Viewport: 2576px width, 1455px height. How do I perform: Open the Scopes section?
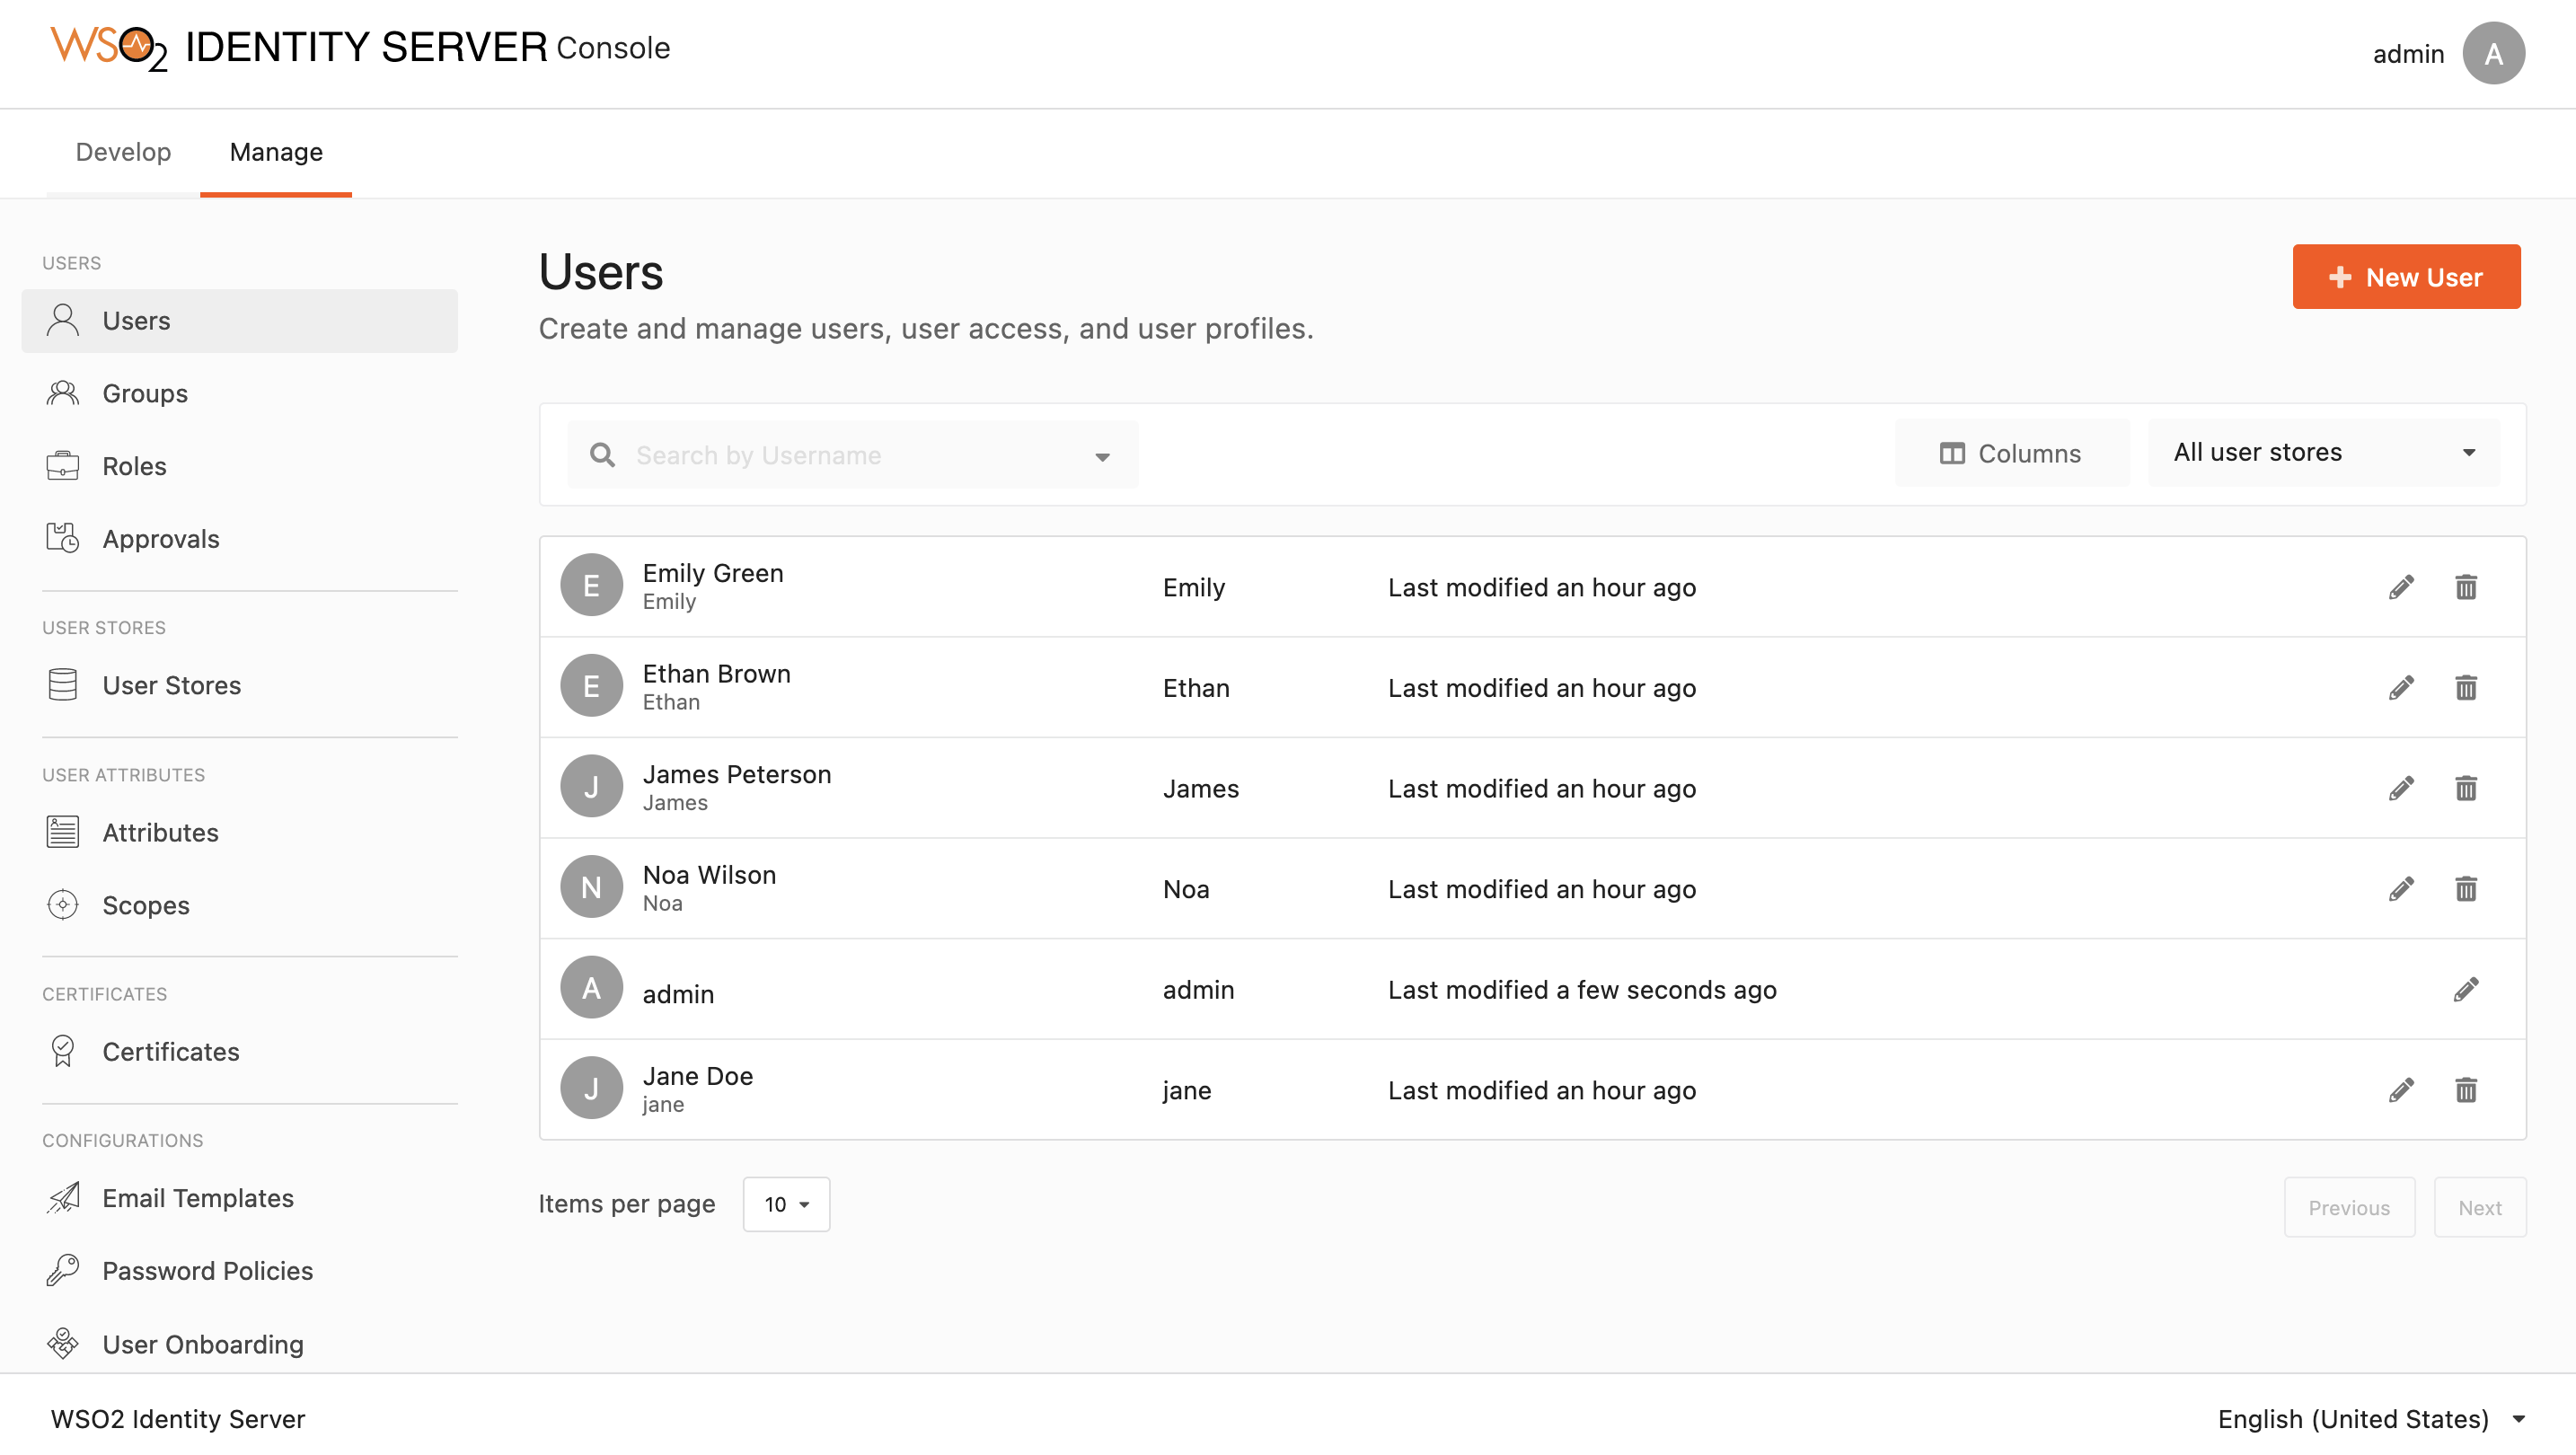pos(146,905)
